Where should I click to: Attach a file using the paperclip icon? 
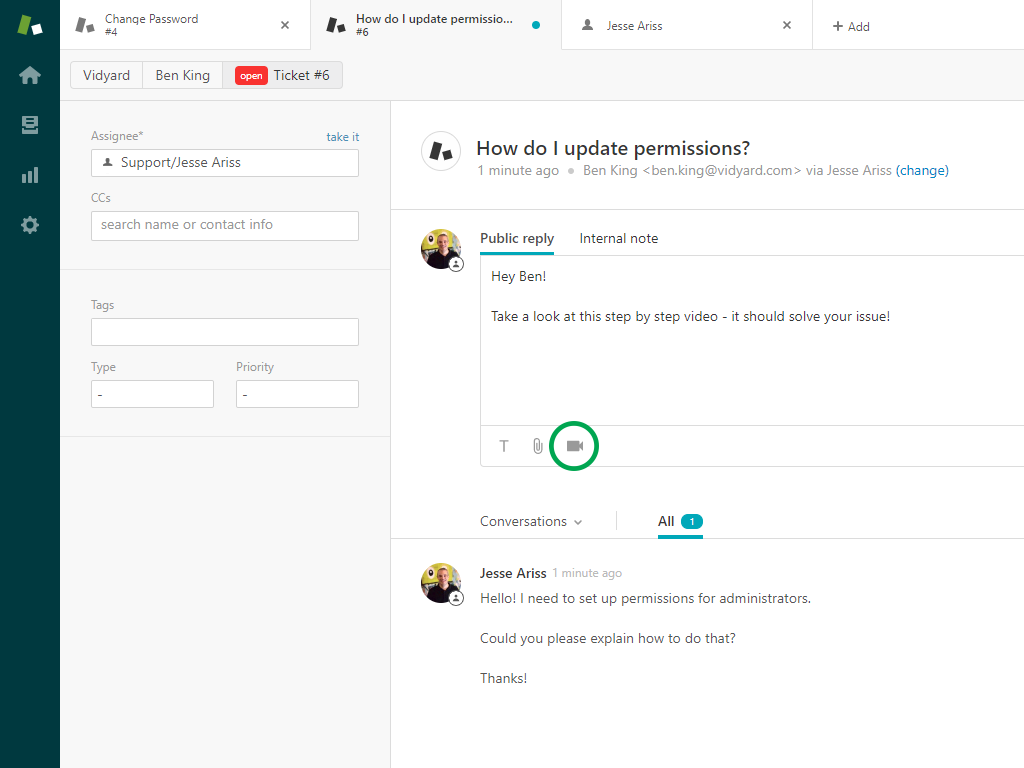pyautogui.click(x=538, y=446)
